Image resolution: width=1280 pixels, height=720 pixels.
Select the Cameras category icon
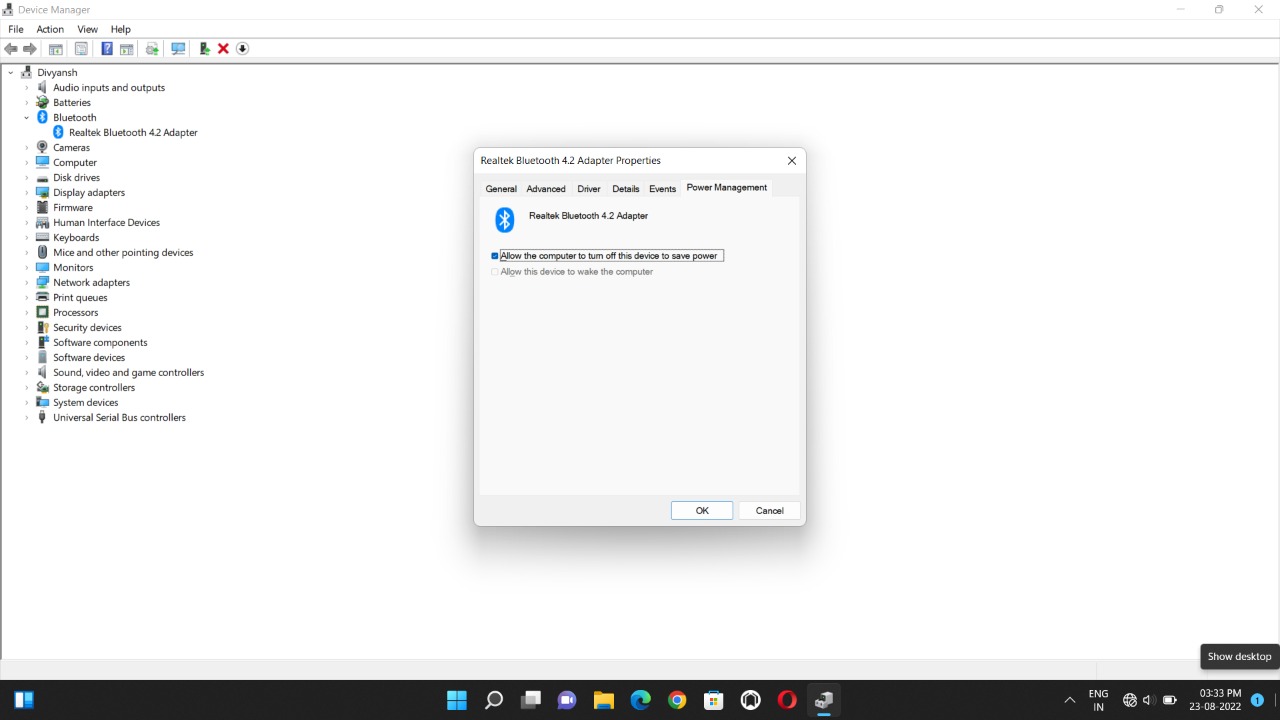pyautogui.click(x=42, y=147)
